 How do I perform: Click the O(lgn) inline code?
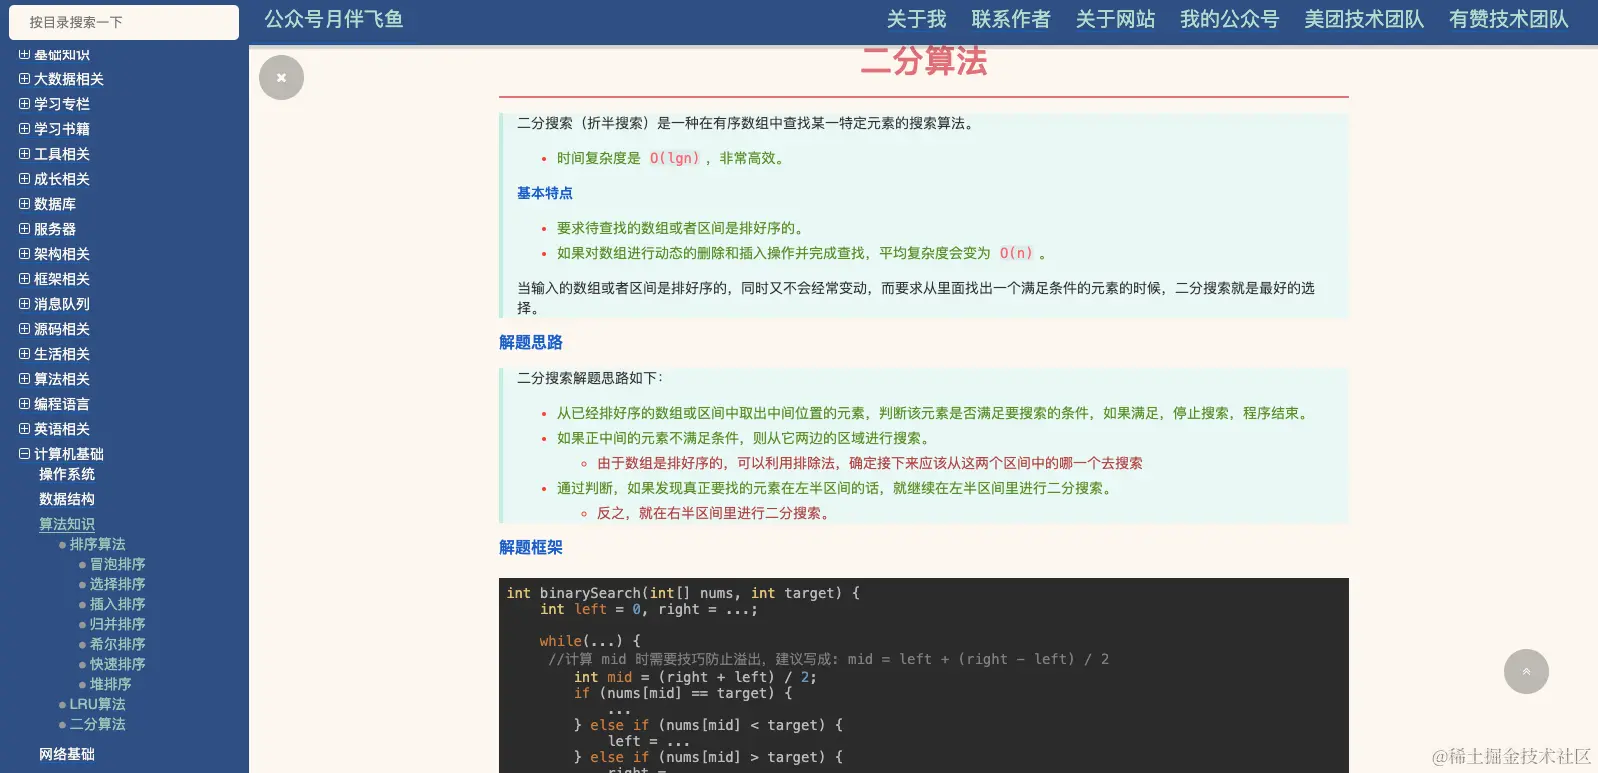coord(675,158)
